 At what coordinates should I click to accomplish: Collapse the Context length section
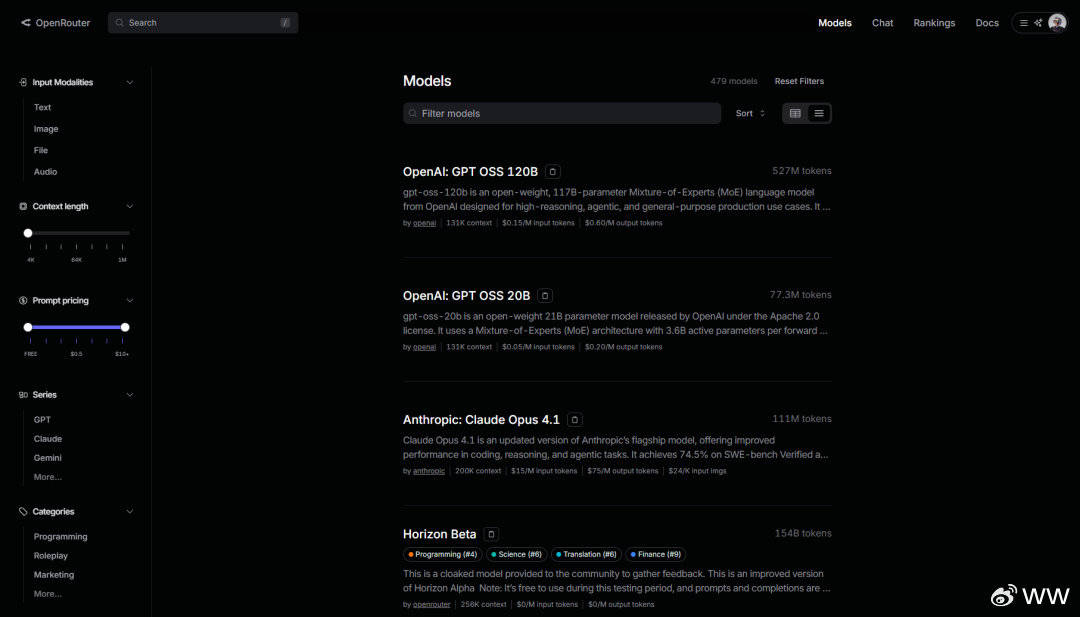129,207
